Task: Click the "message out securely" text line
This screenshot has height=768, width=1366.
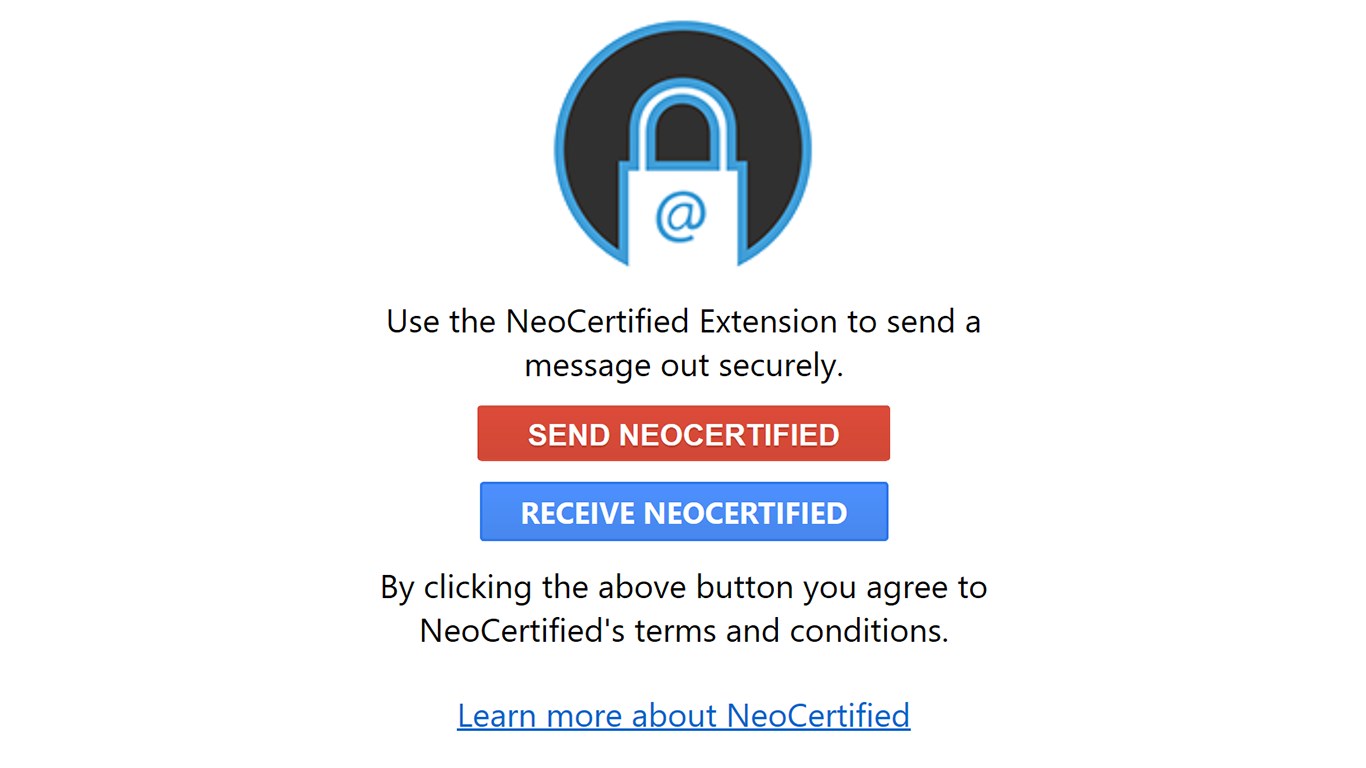Action: [683, 366]
